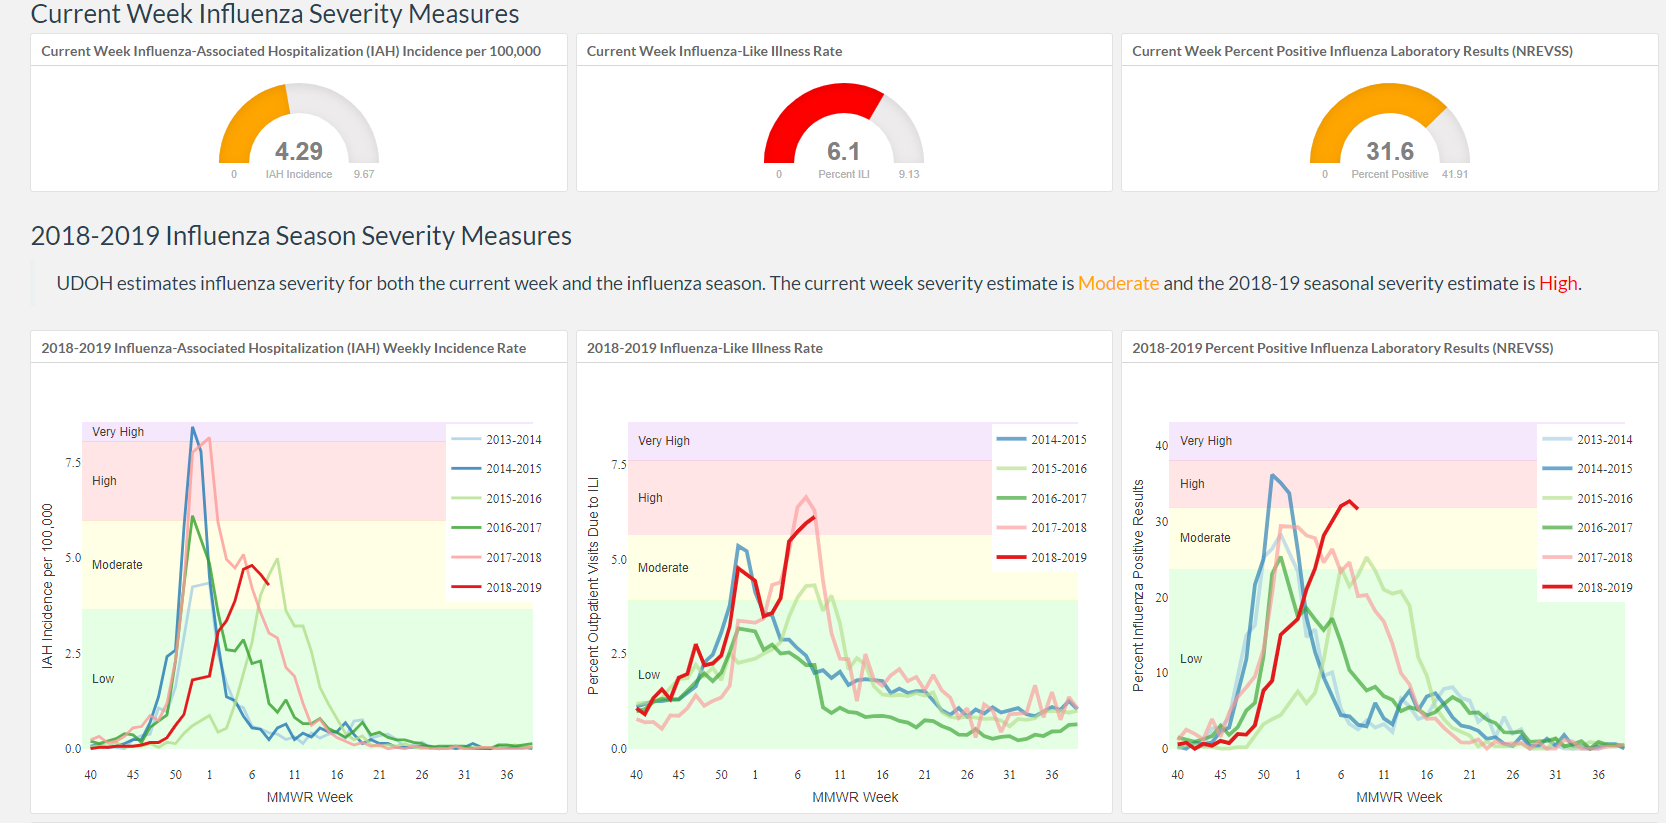Select the 31.6 Percent Positive value
1666x823 pixels.
(1390, 151)
